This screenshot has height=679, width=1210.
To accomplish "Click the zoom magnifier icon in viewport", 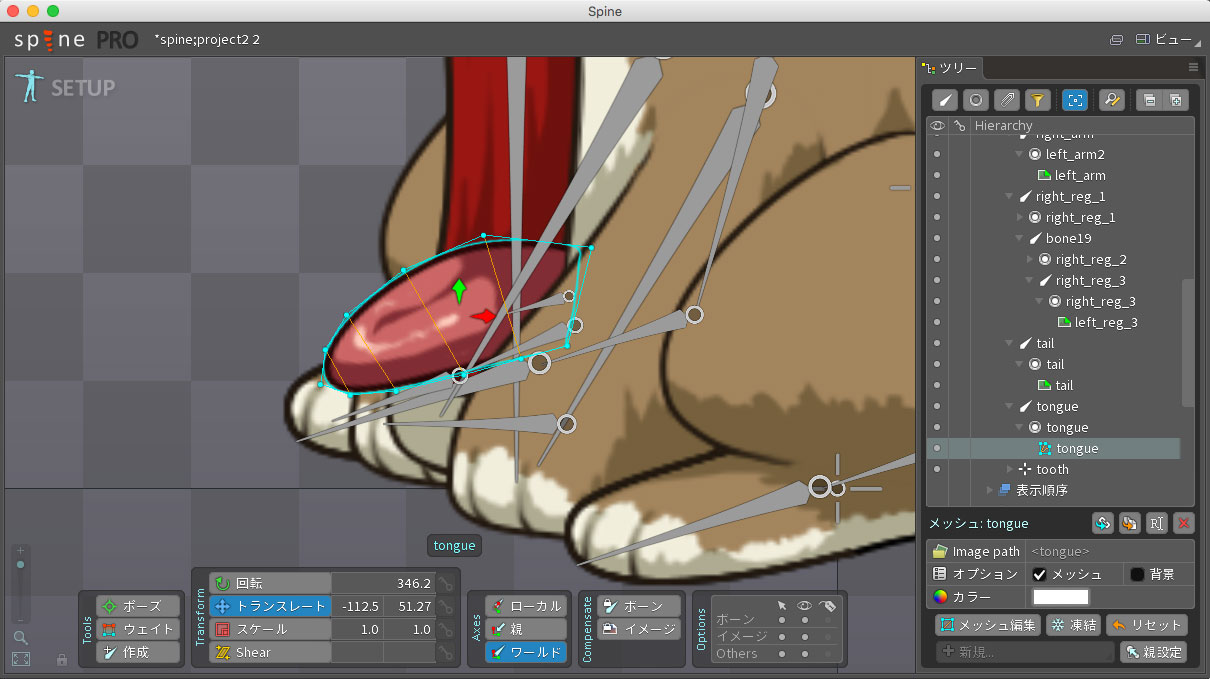I will pyautogui.click(x=20, y=637).
